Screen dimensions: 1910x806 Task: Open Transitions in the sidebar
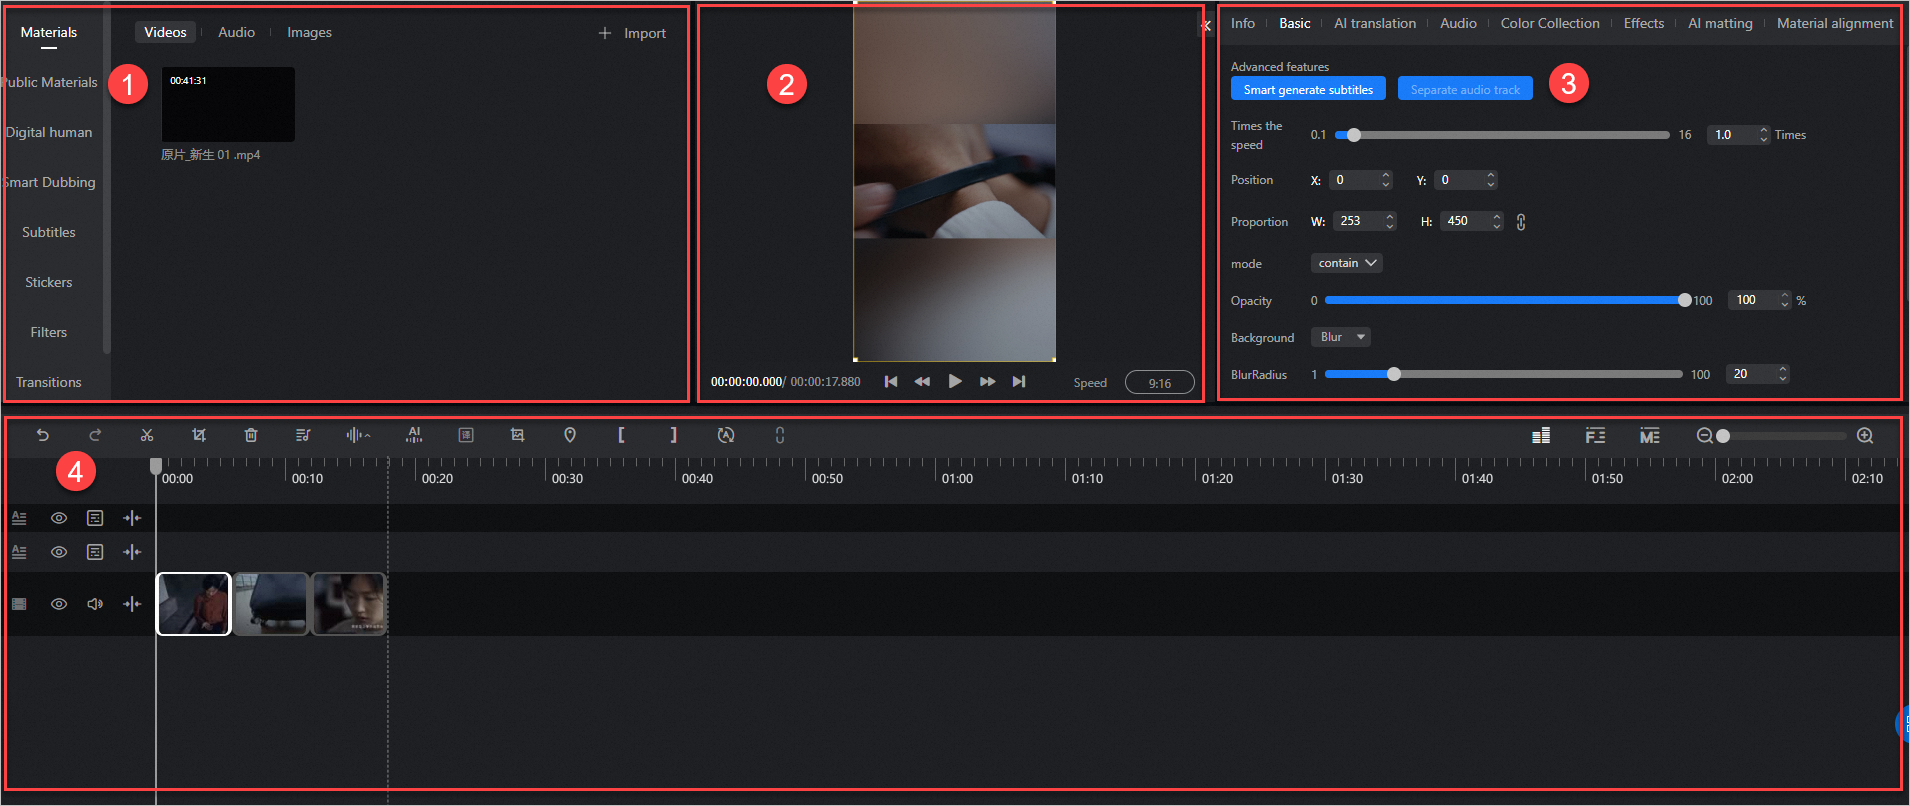[x=49, y=382]
